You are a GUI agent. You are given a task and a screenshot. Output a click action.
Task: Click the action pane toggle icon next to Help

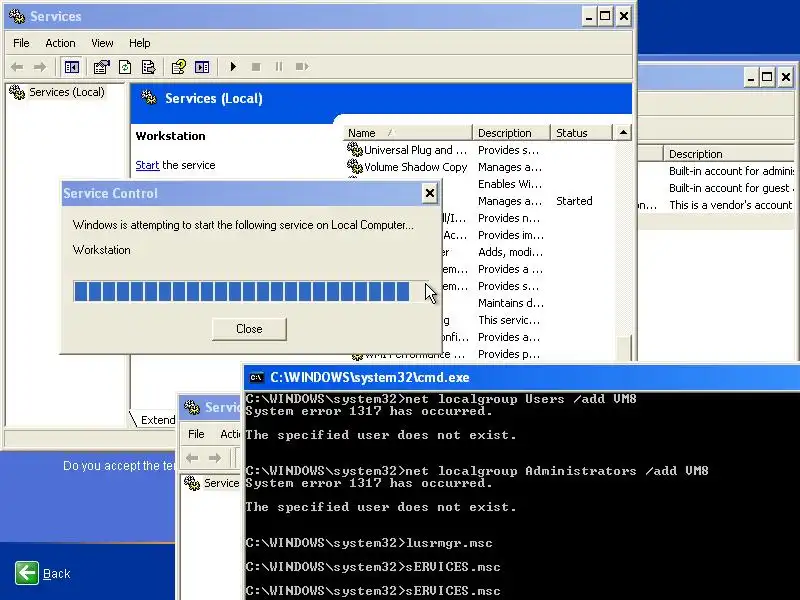[202, 67]
